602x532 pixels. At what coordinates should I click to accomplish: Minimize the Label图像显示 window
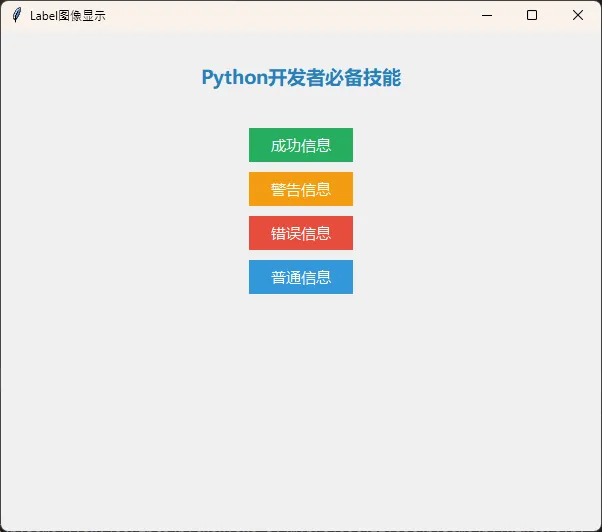486,15
